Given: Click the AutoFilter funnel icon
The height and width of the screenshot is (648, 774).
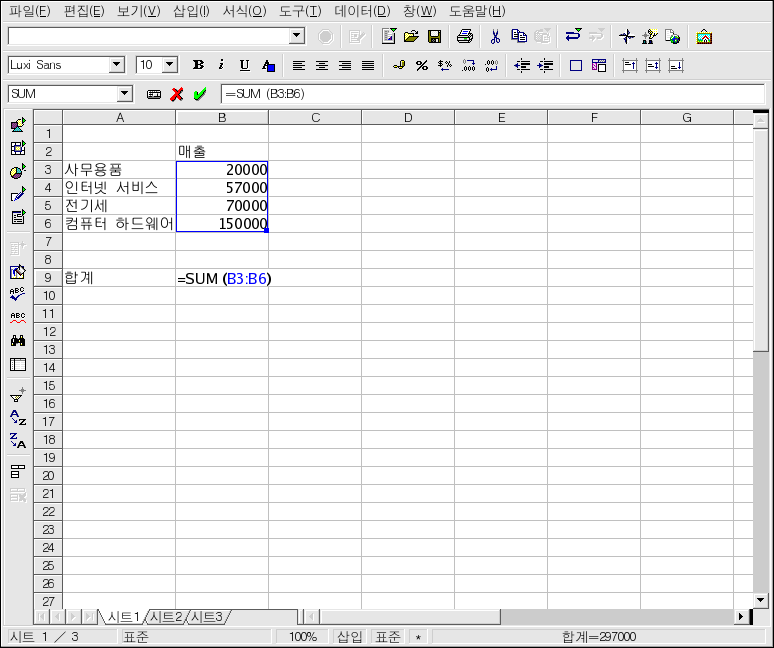Looking at the screenshot, I should click(x=18, y=395).
